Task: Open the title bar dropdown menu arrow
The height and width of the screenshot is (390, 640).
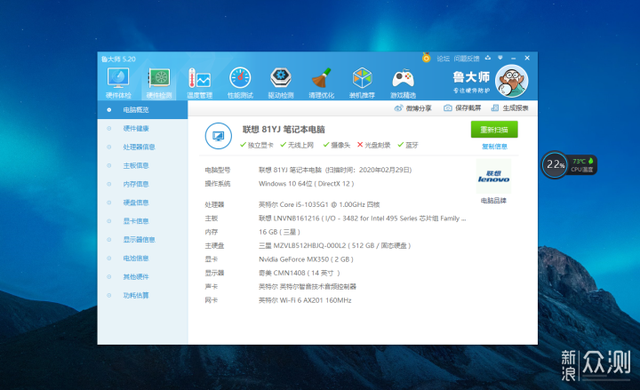Action: pyautogui.click(x=500, y=58)
